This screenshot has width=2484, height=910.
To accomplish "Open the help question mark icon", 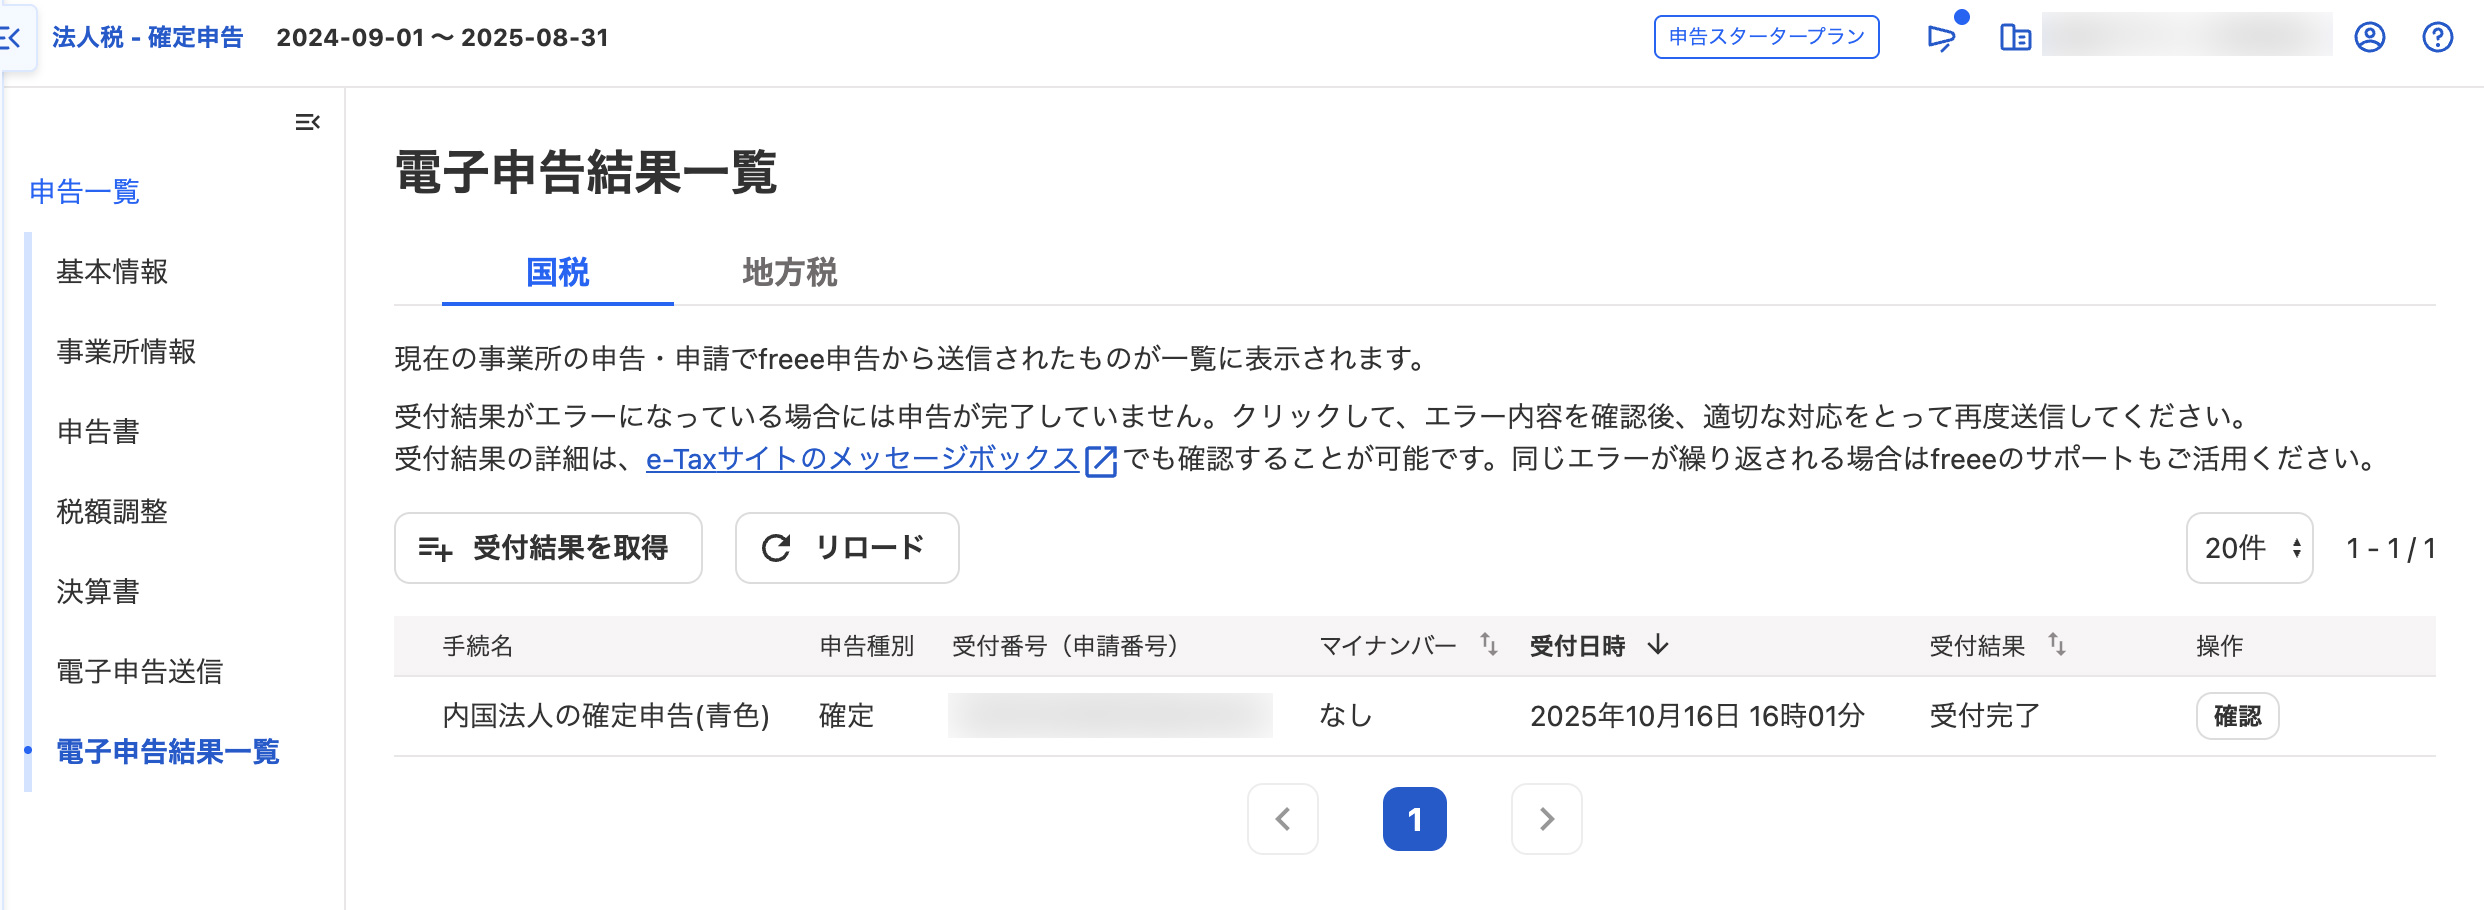I will tap(2437, 38).
